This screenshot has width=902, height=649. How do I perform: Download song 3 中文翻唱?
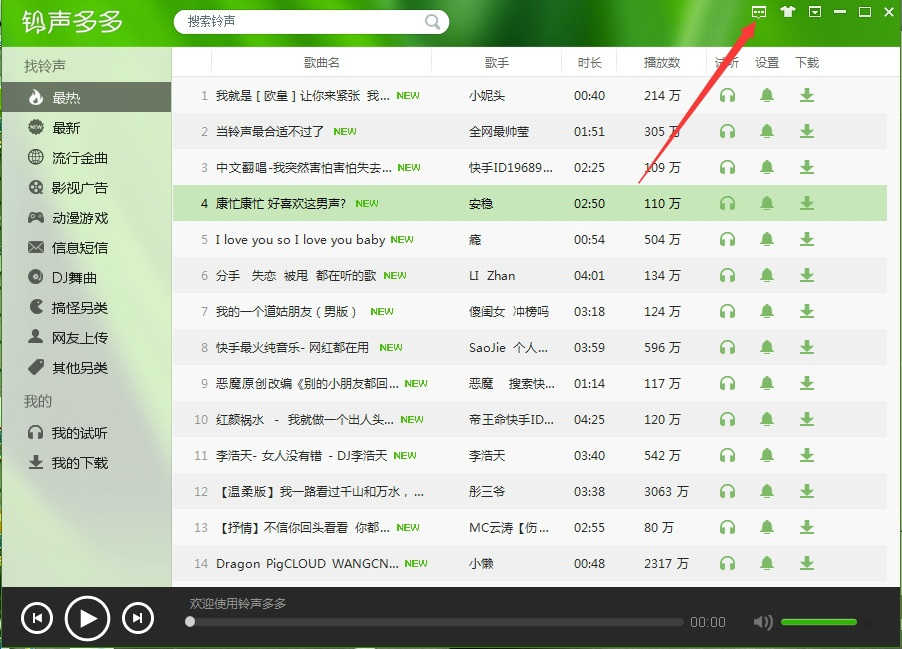click(x=807, y=167)
